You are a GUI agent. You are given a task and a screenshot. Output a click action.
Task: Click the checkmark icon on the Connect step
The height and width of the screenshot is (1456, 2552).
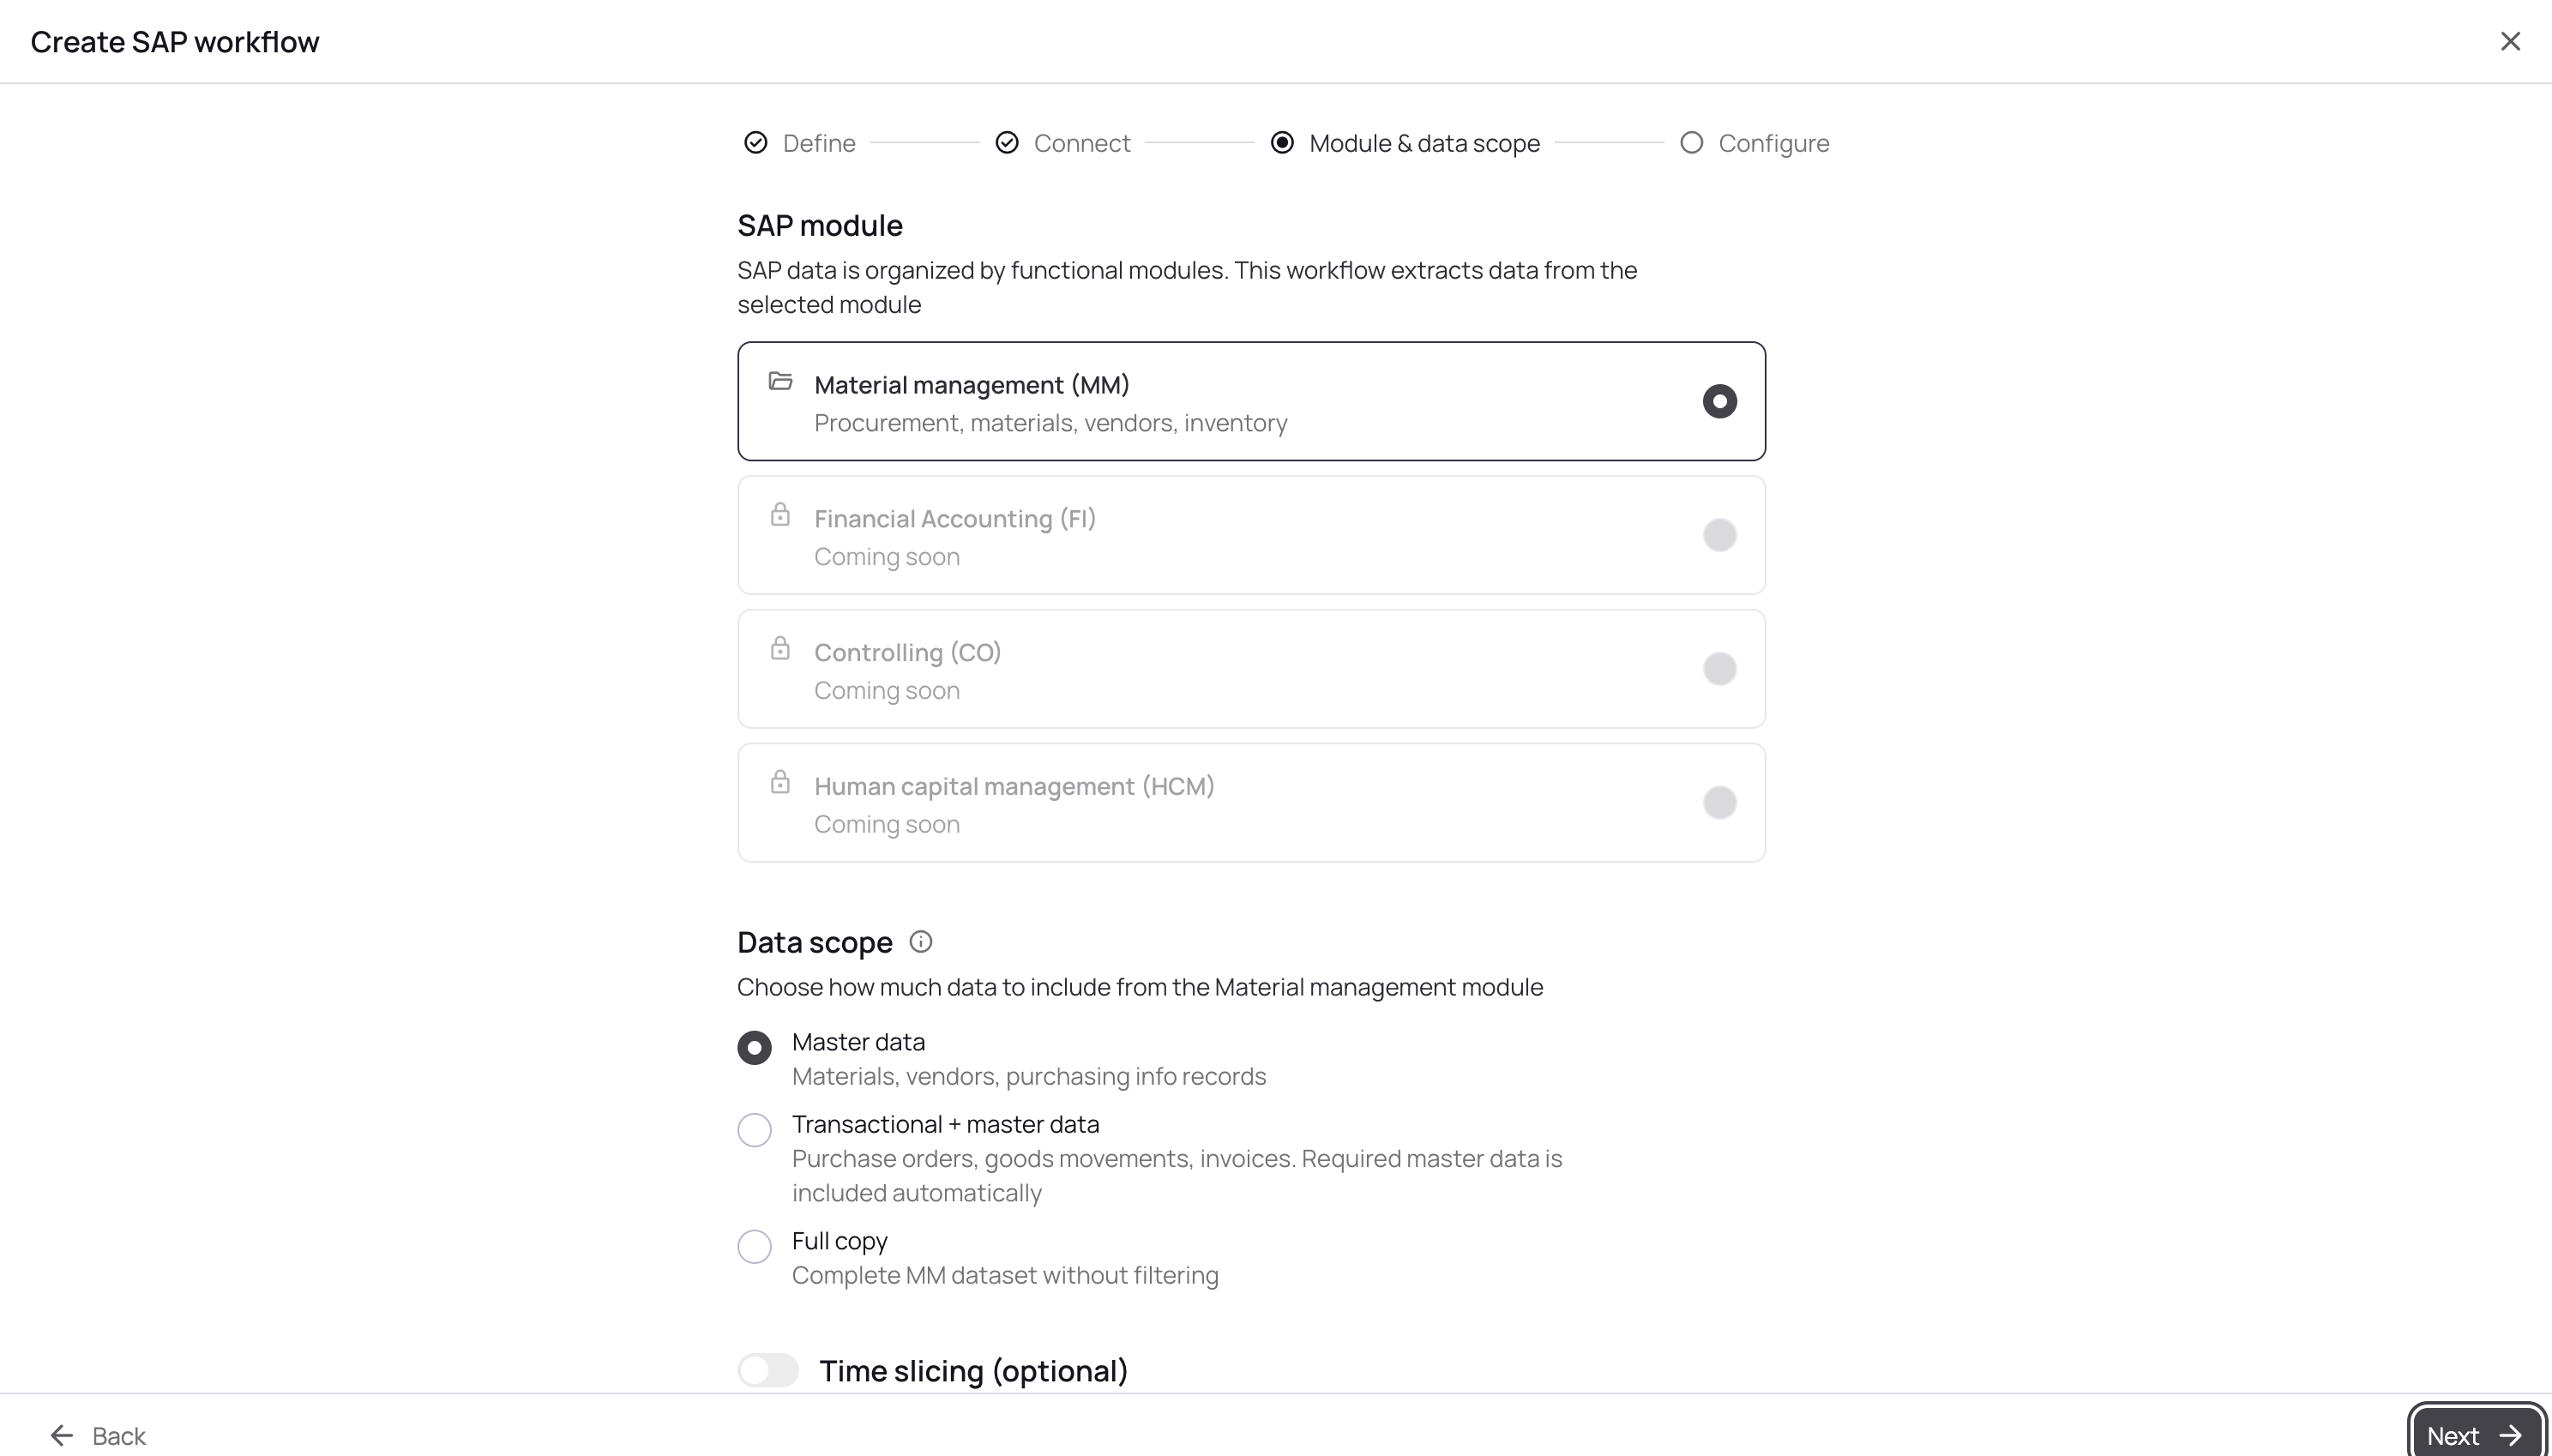pos(1006,143)
